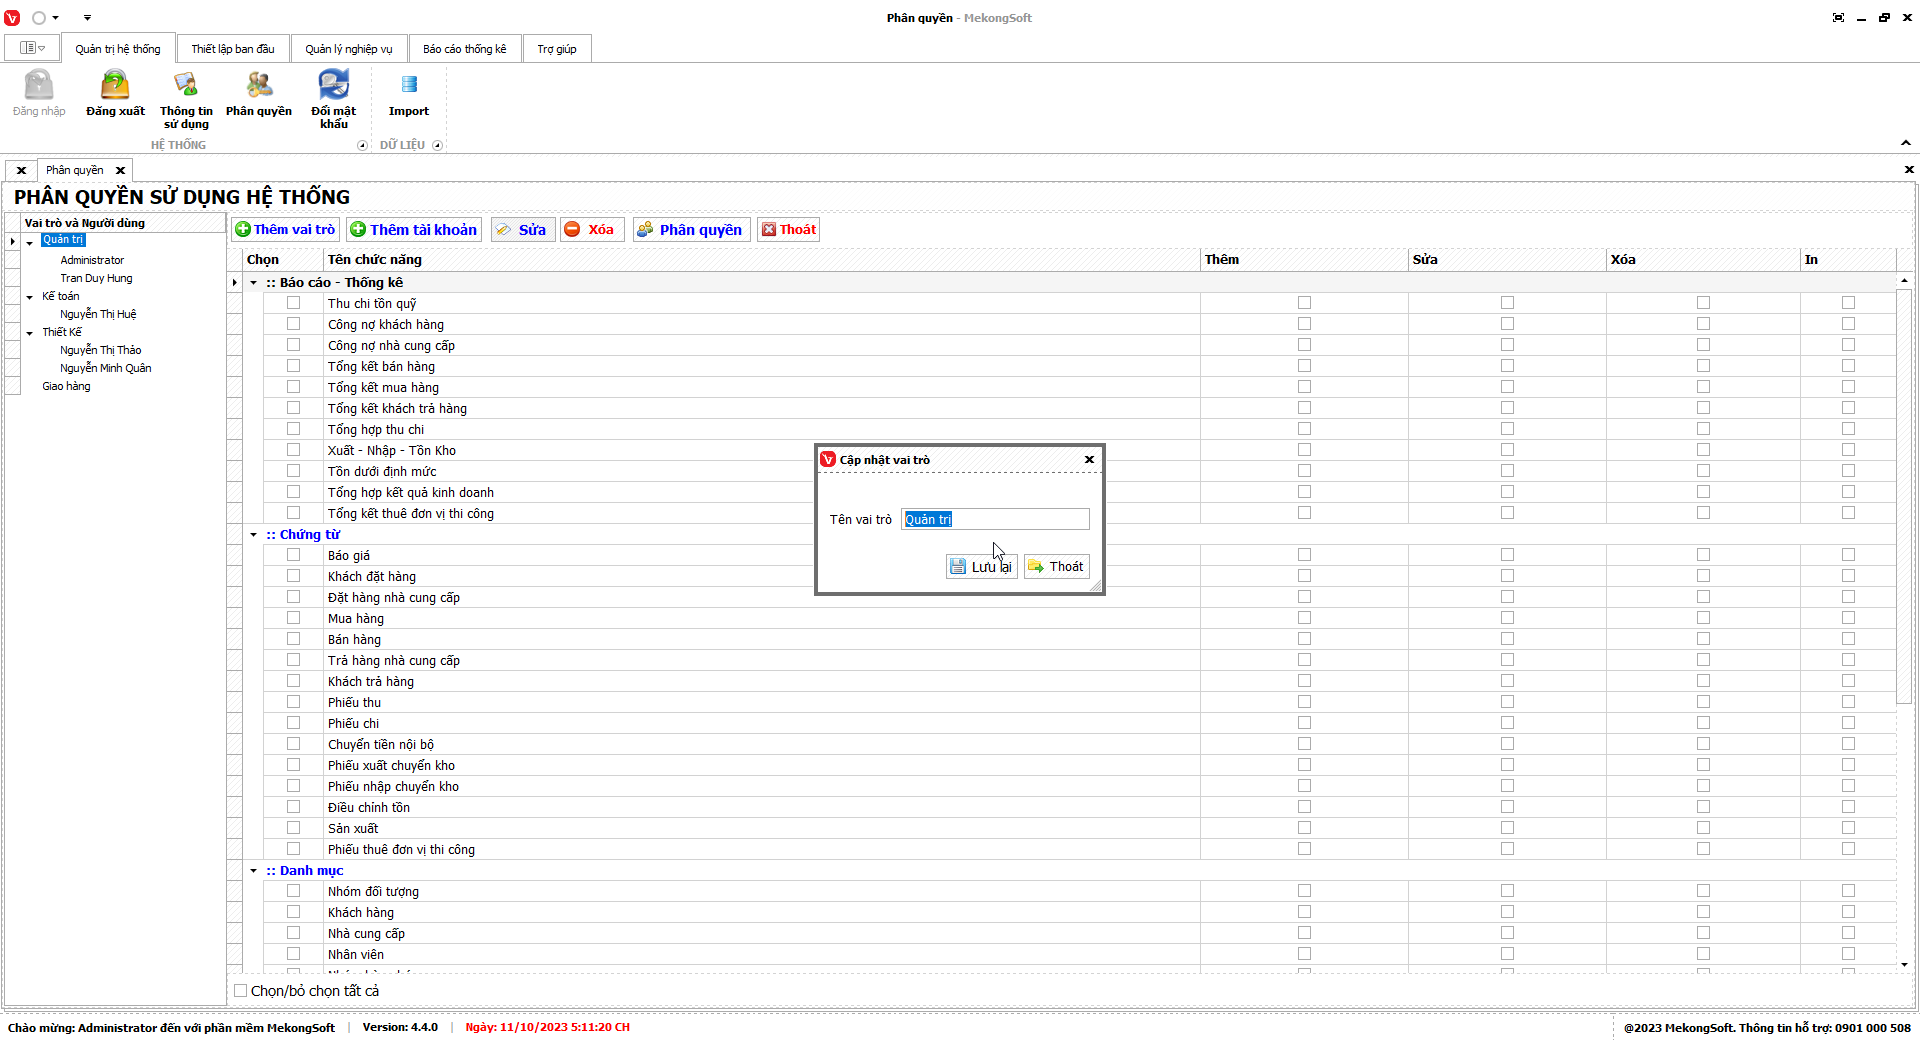This screenshot has height=1040, width=1920.
Task: Enable the Thêm permission for Khách hàng
Action: pos(1304,912)
